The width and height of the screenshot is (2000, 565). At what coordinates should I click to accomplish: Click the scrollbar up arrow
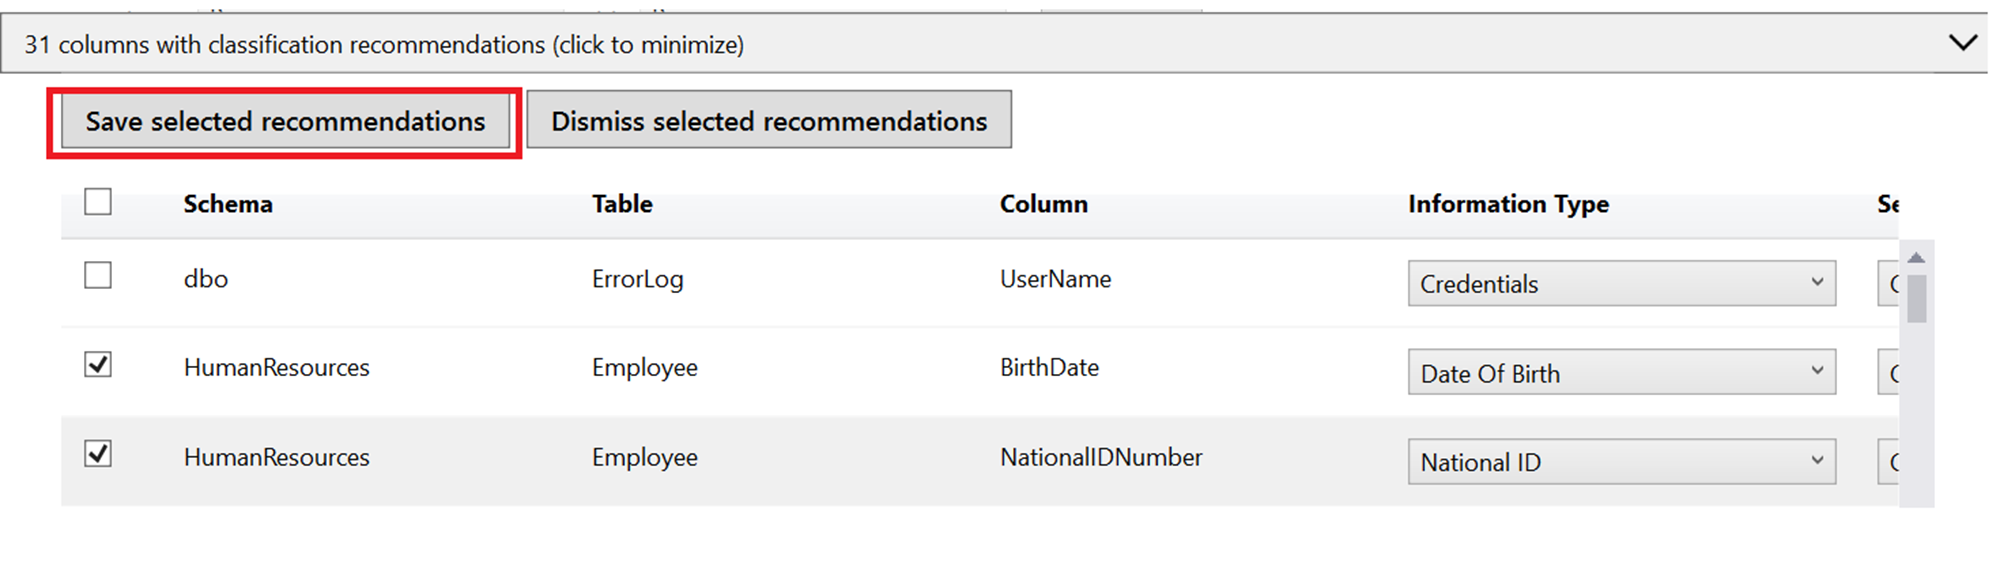(1916, 258)
